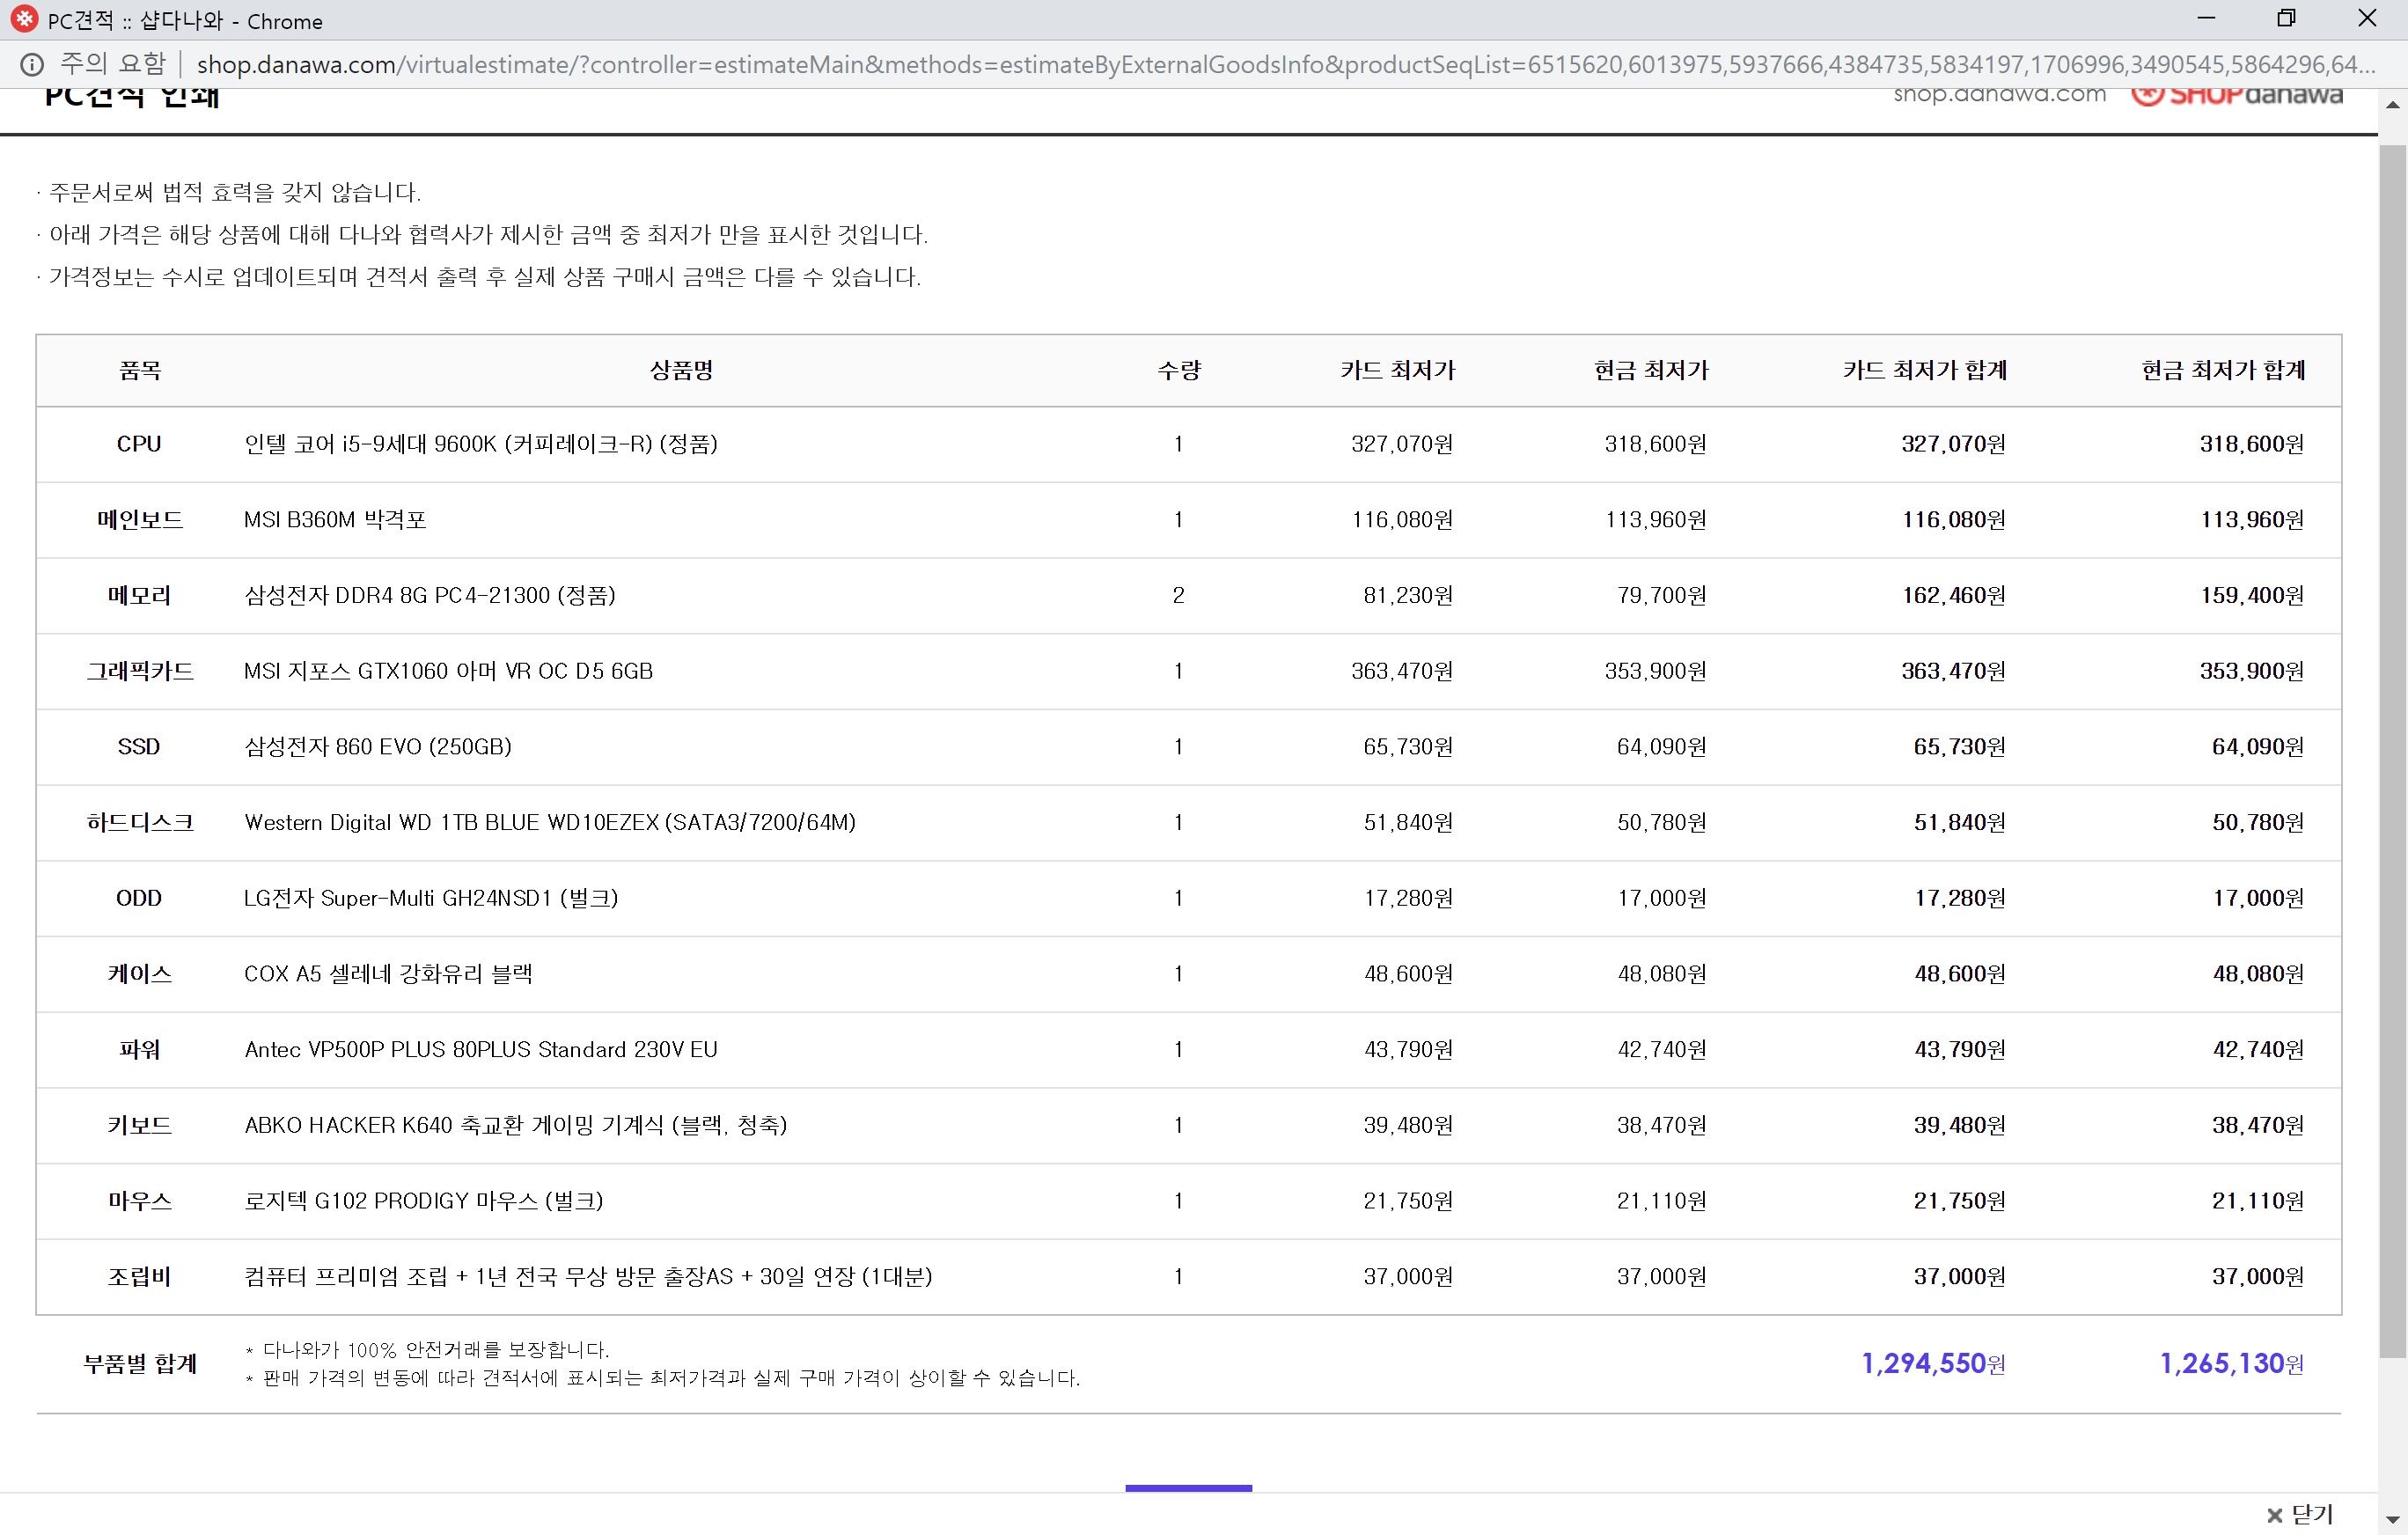Click 로지텍 G102 PRODIGY 마우스 product name
2408x1535 pixels.
click(424, 1201)
